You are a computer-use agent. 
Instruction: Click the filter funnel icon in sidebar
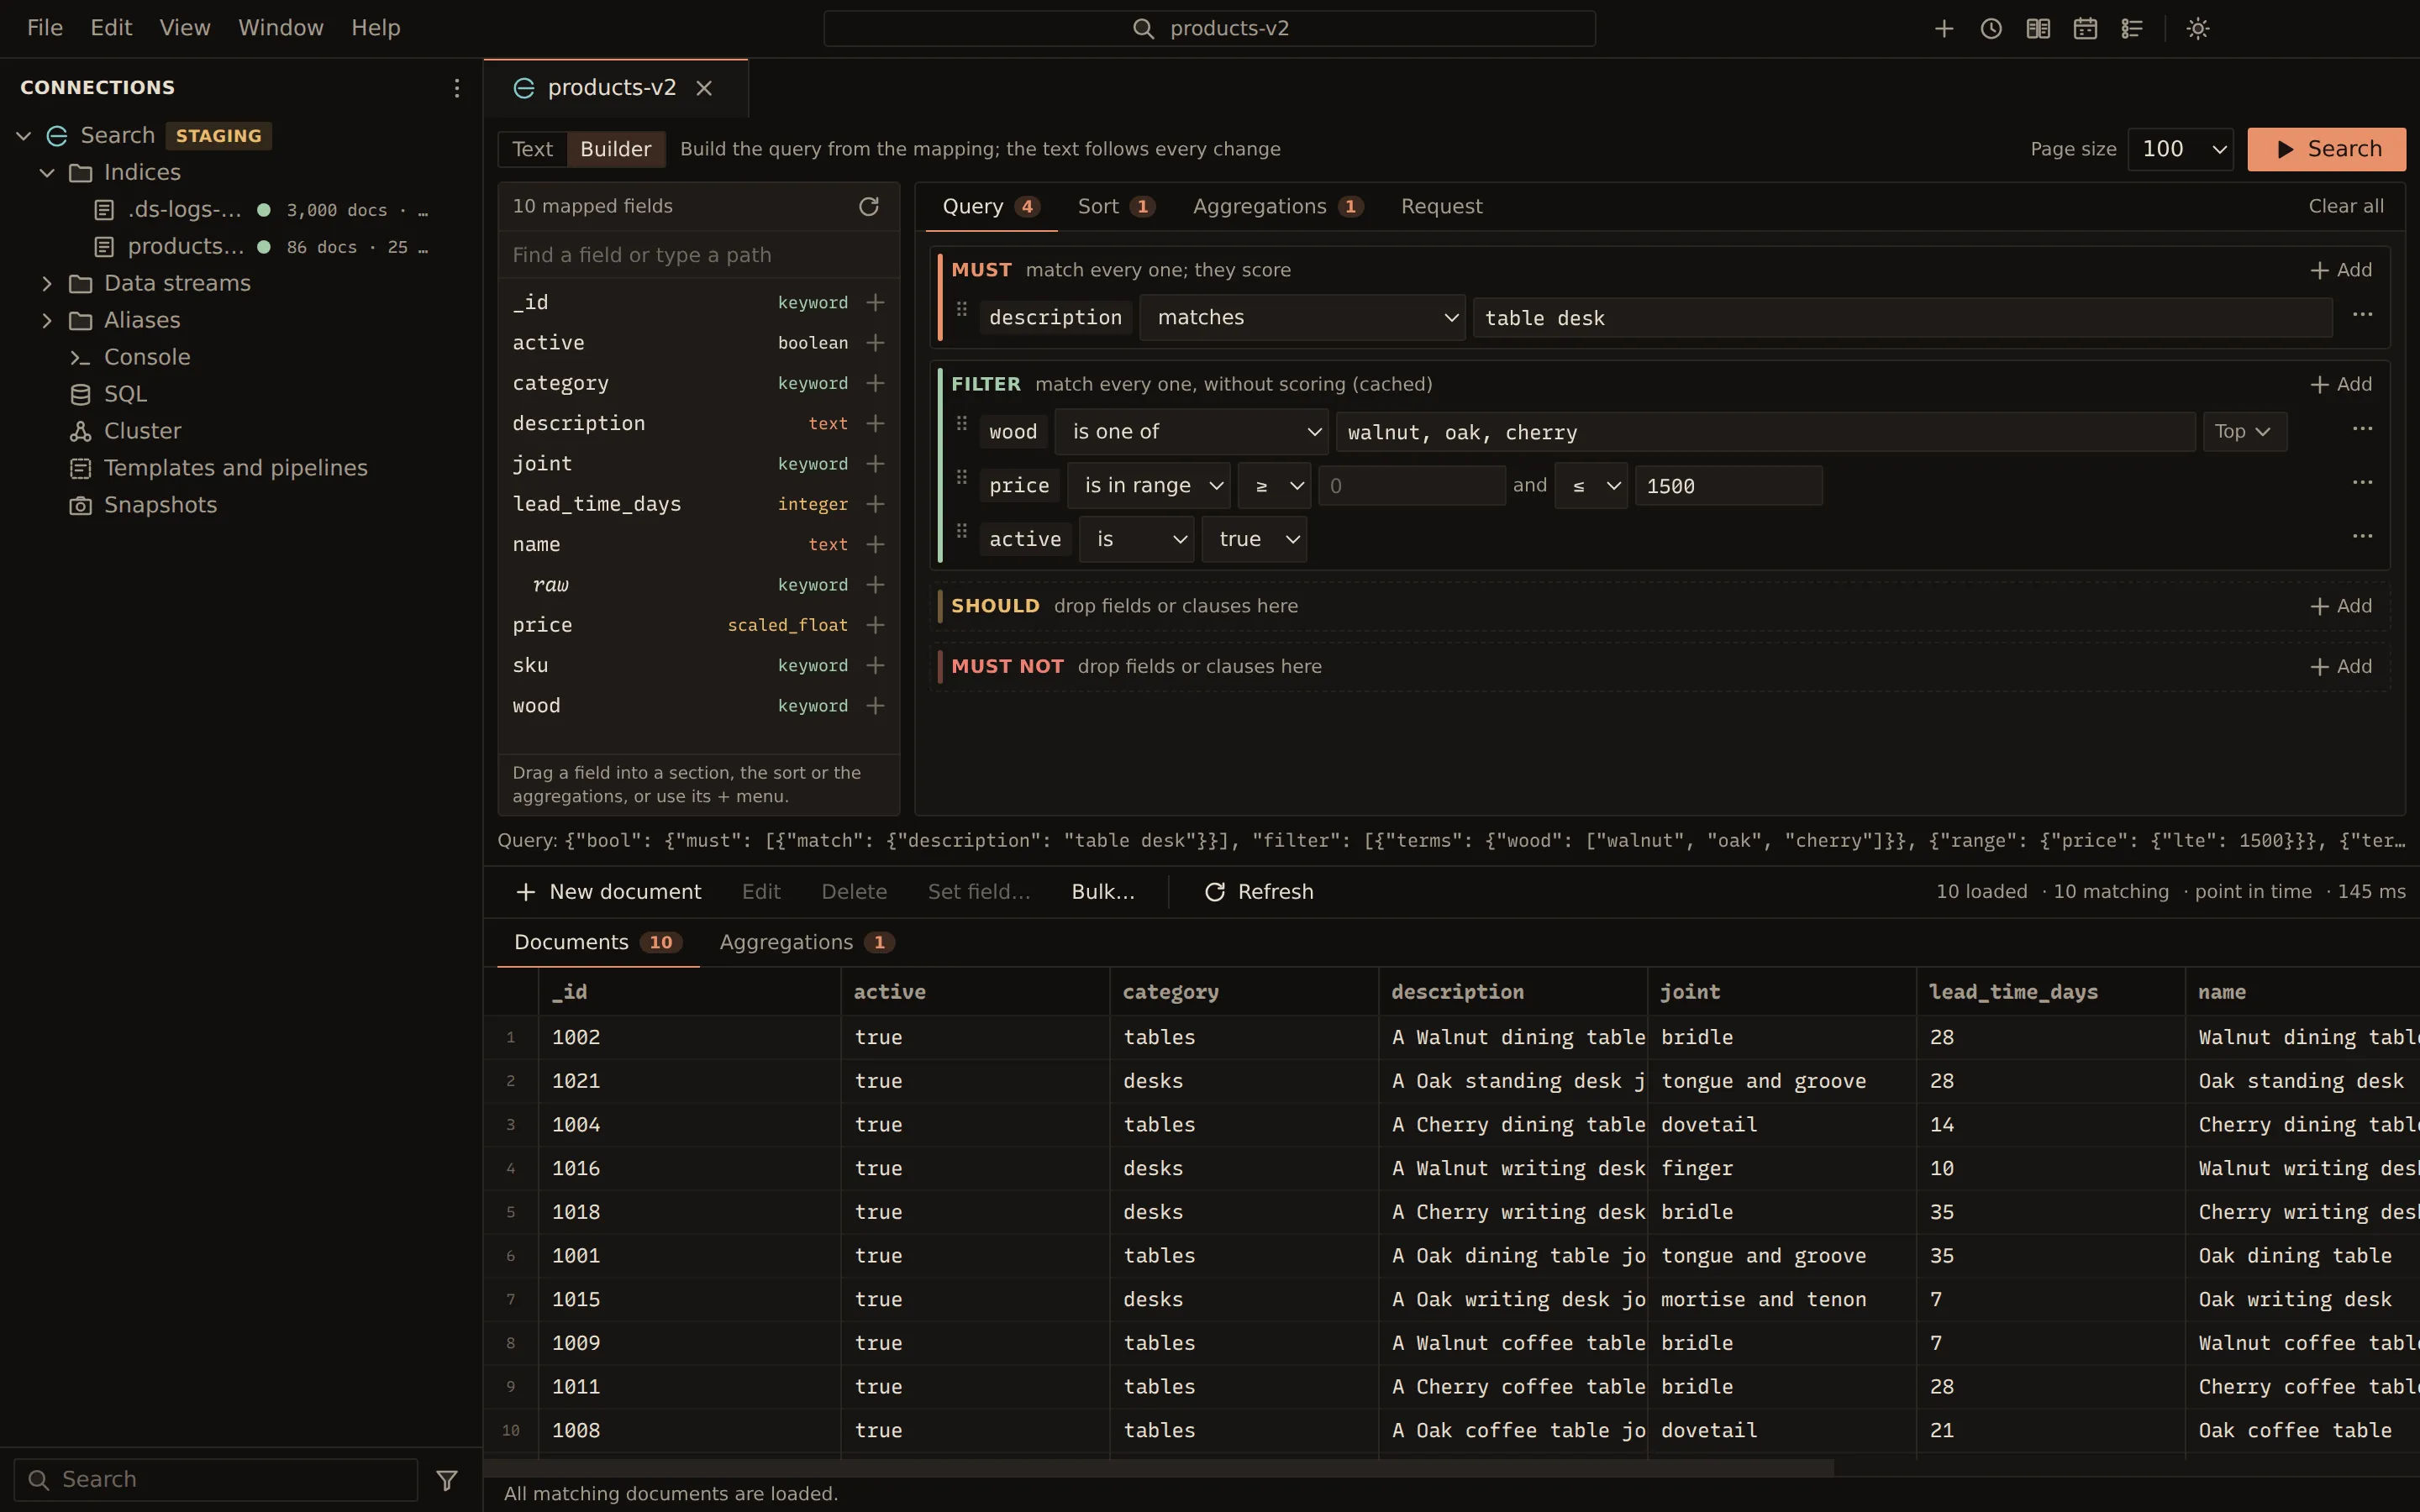coord(447,1480)
